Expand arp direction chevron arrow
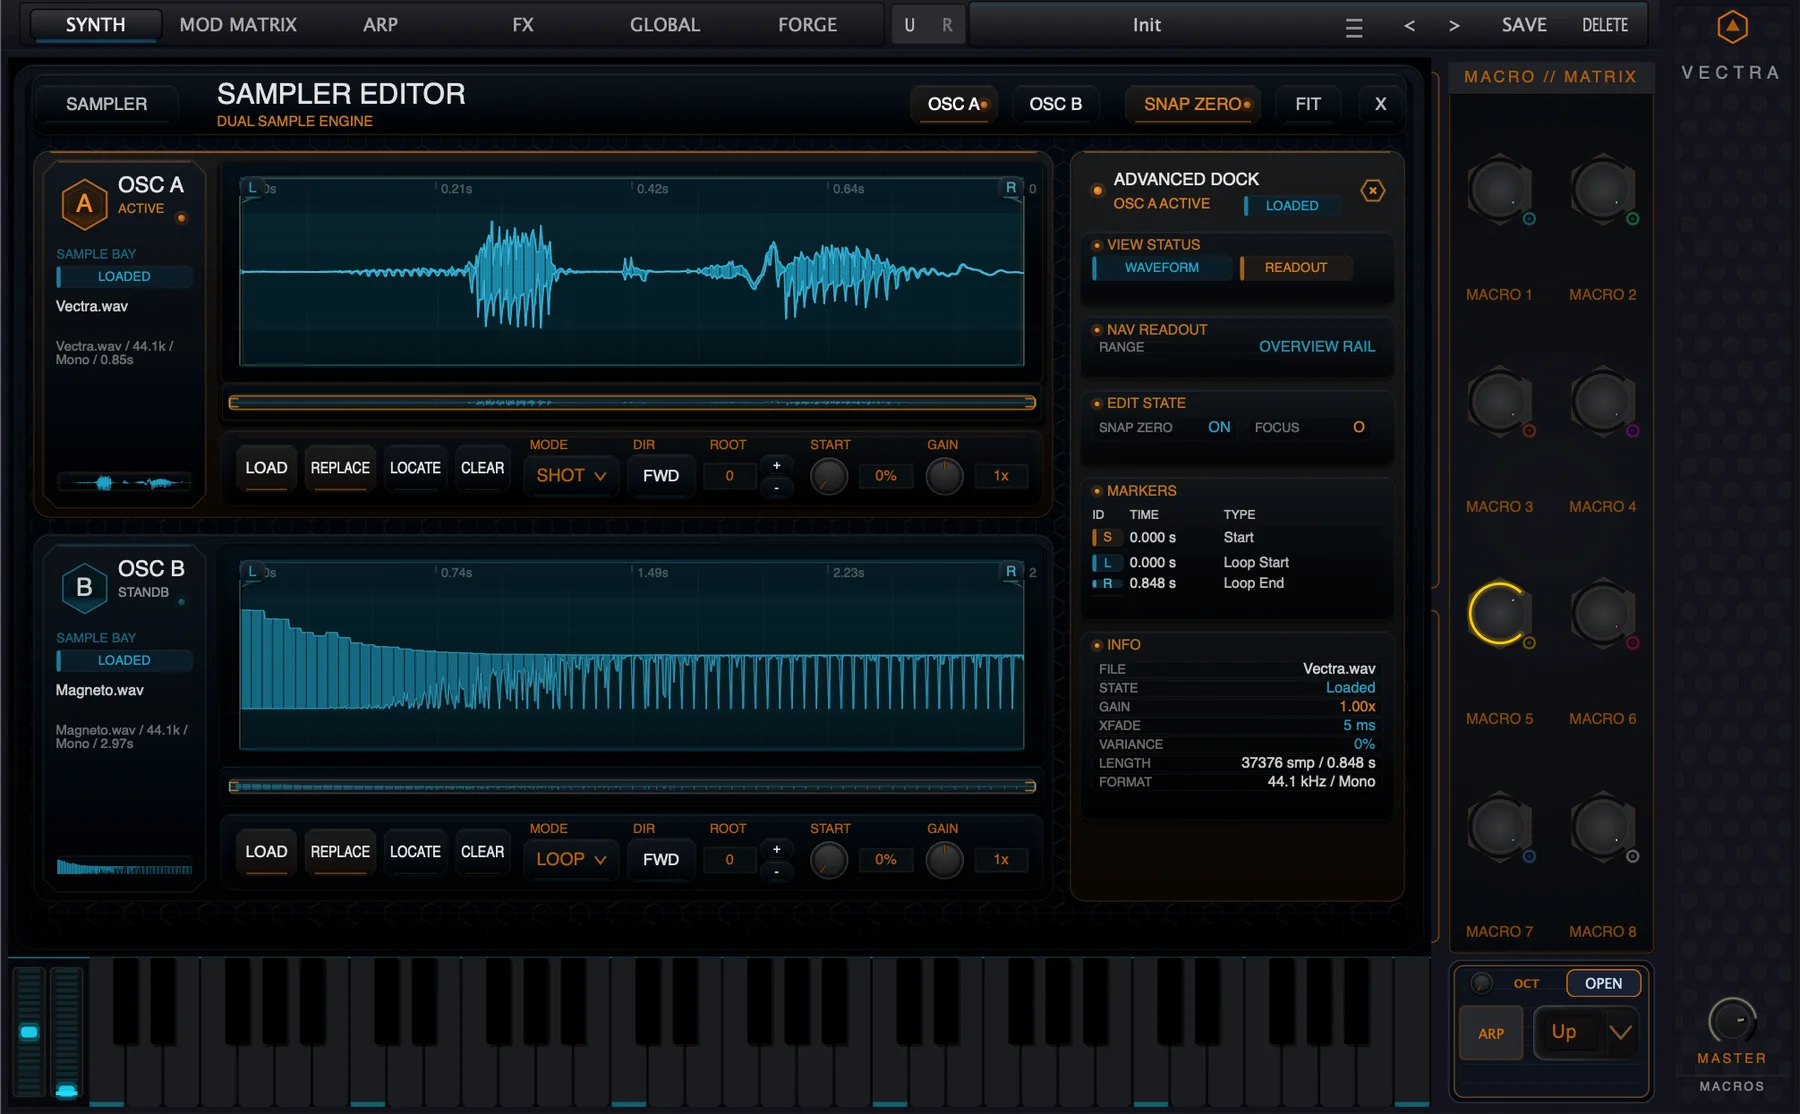 pyautogui.click(x=1620, y=1032)
